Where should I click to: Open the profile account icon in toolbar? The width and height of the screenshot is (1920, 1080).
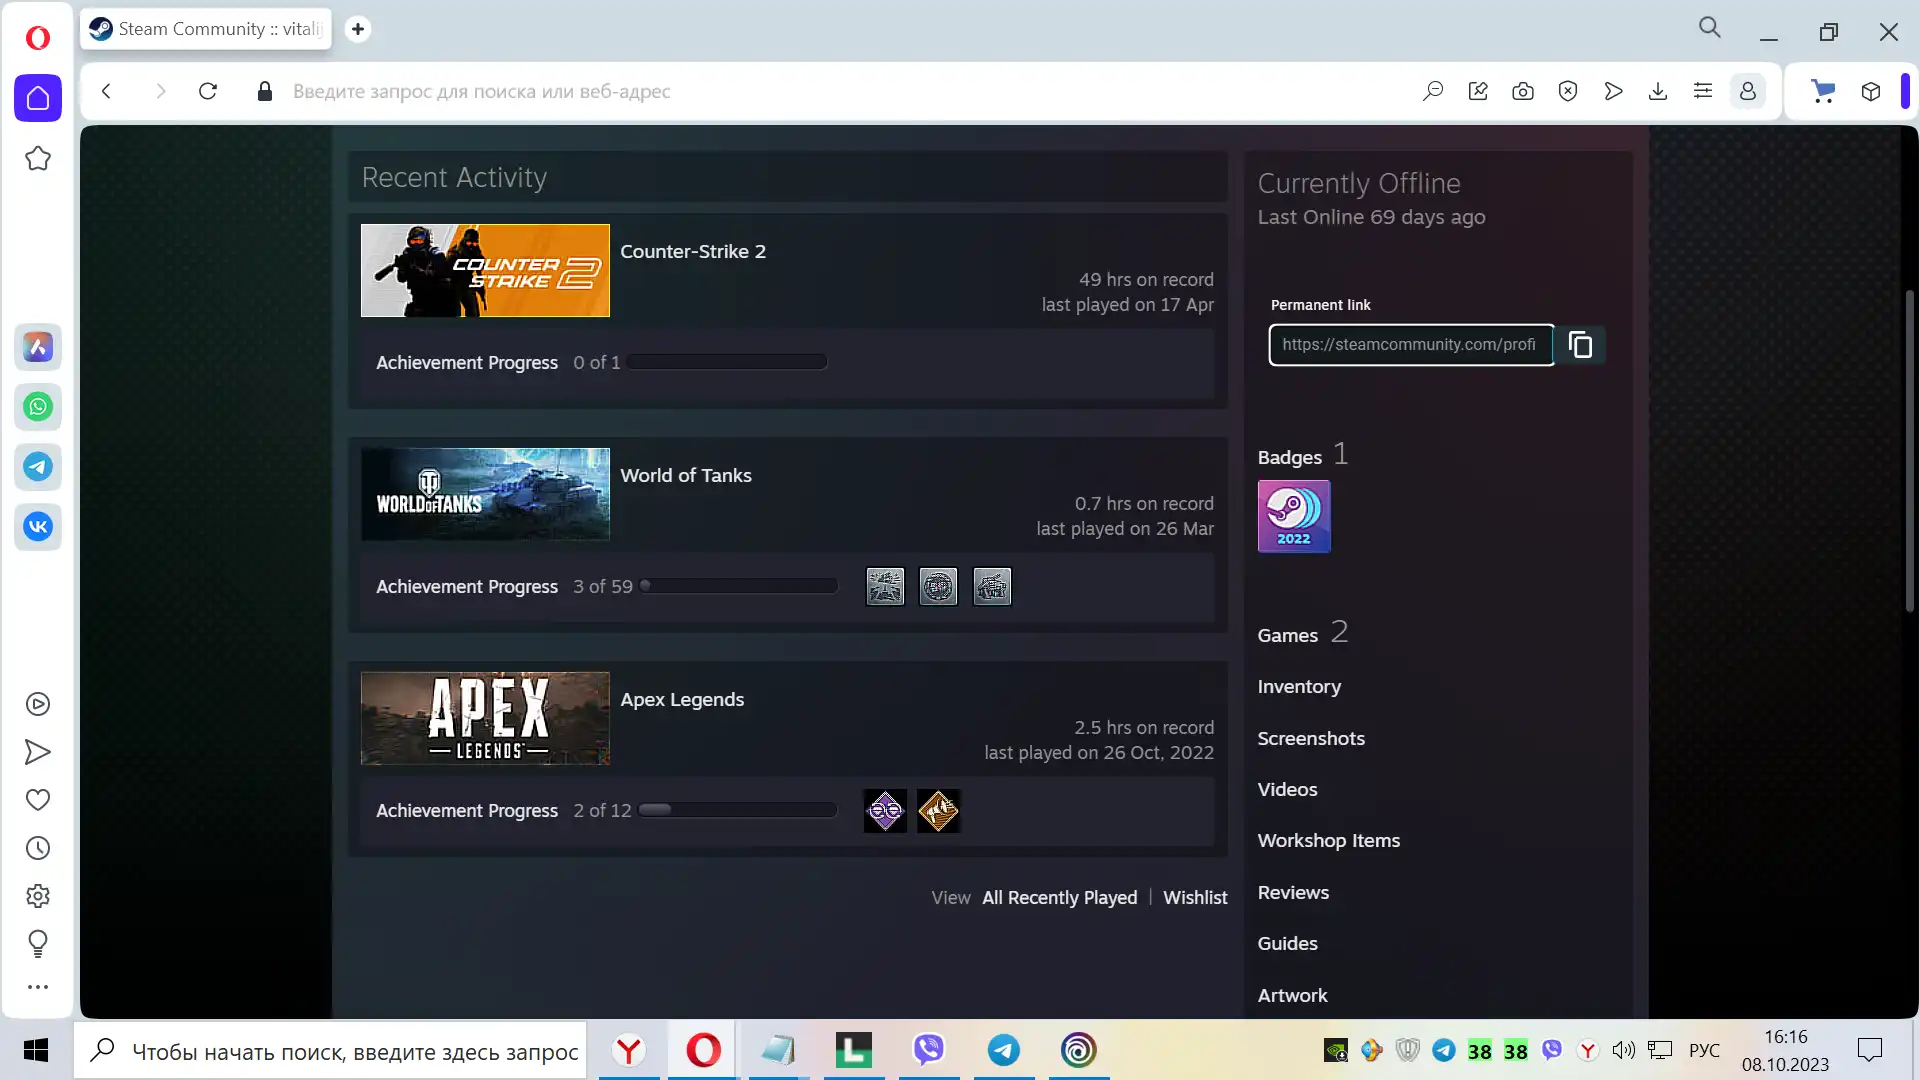(1748, 91)
